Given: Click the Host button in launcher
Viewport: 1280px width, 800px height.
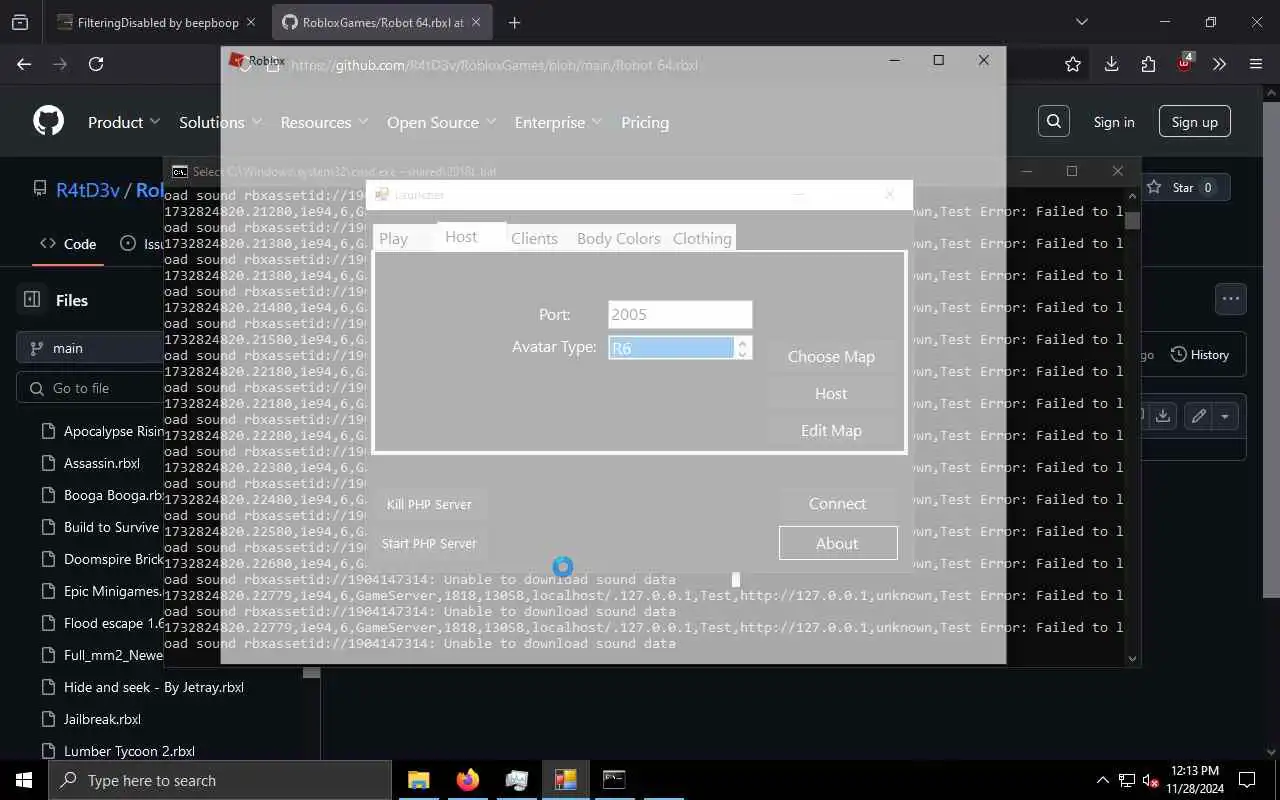Looking at the screenshot, I should tap(831, 393).
